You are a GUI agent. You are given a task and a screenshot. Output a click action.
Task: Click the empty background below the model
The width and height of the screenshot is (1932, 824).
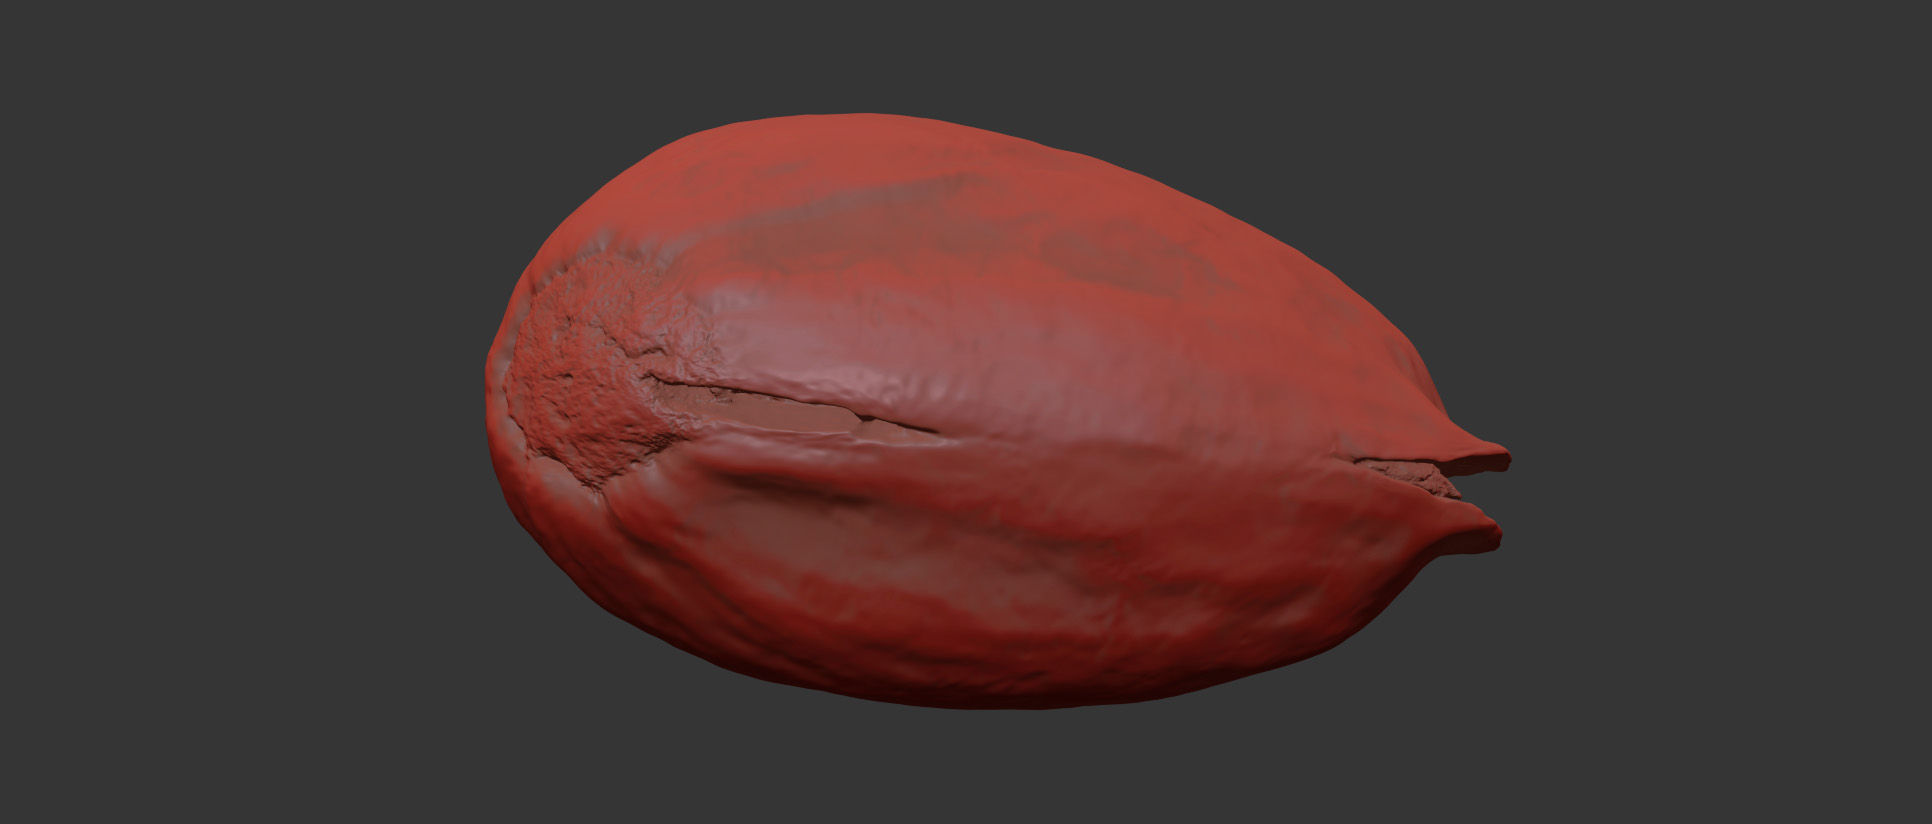960,770
